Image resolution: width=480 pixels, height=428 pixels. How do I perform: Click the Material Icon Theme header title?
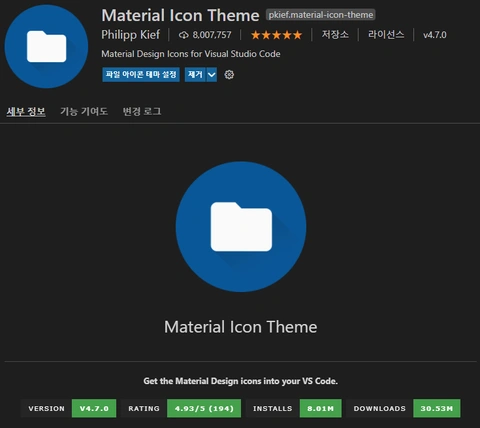point(180,15)
